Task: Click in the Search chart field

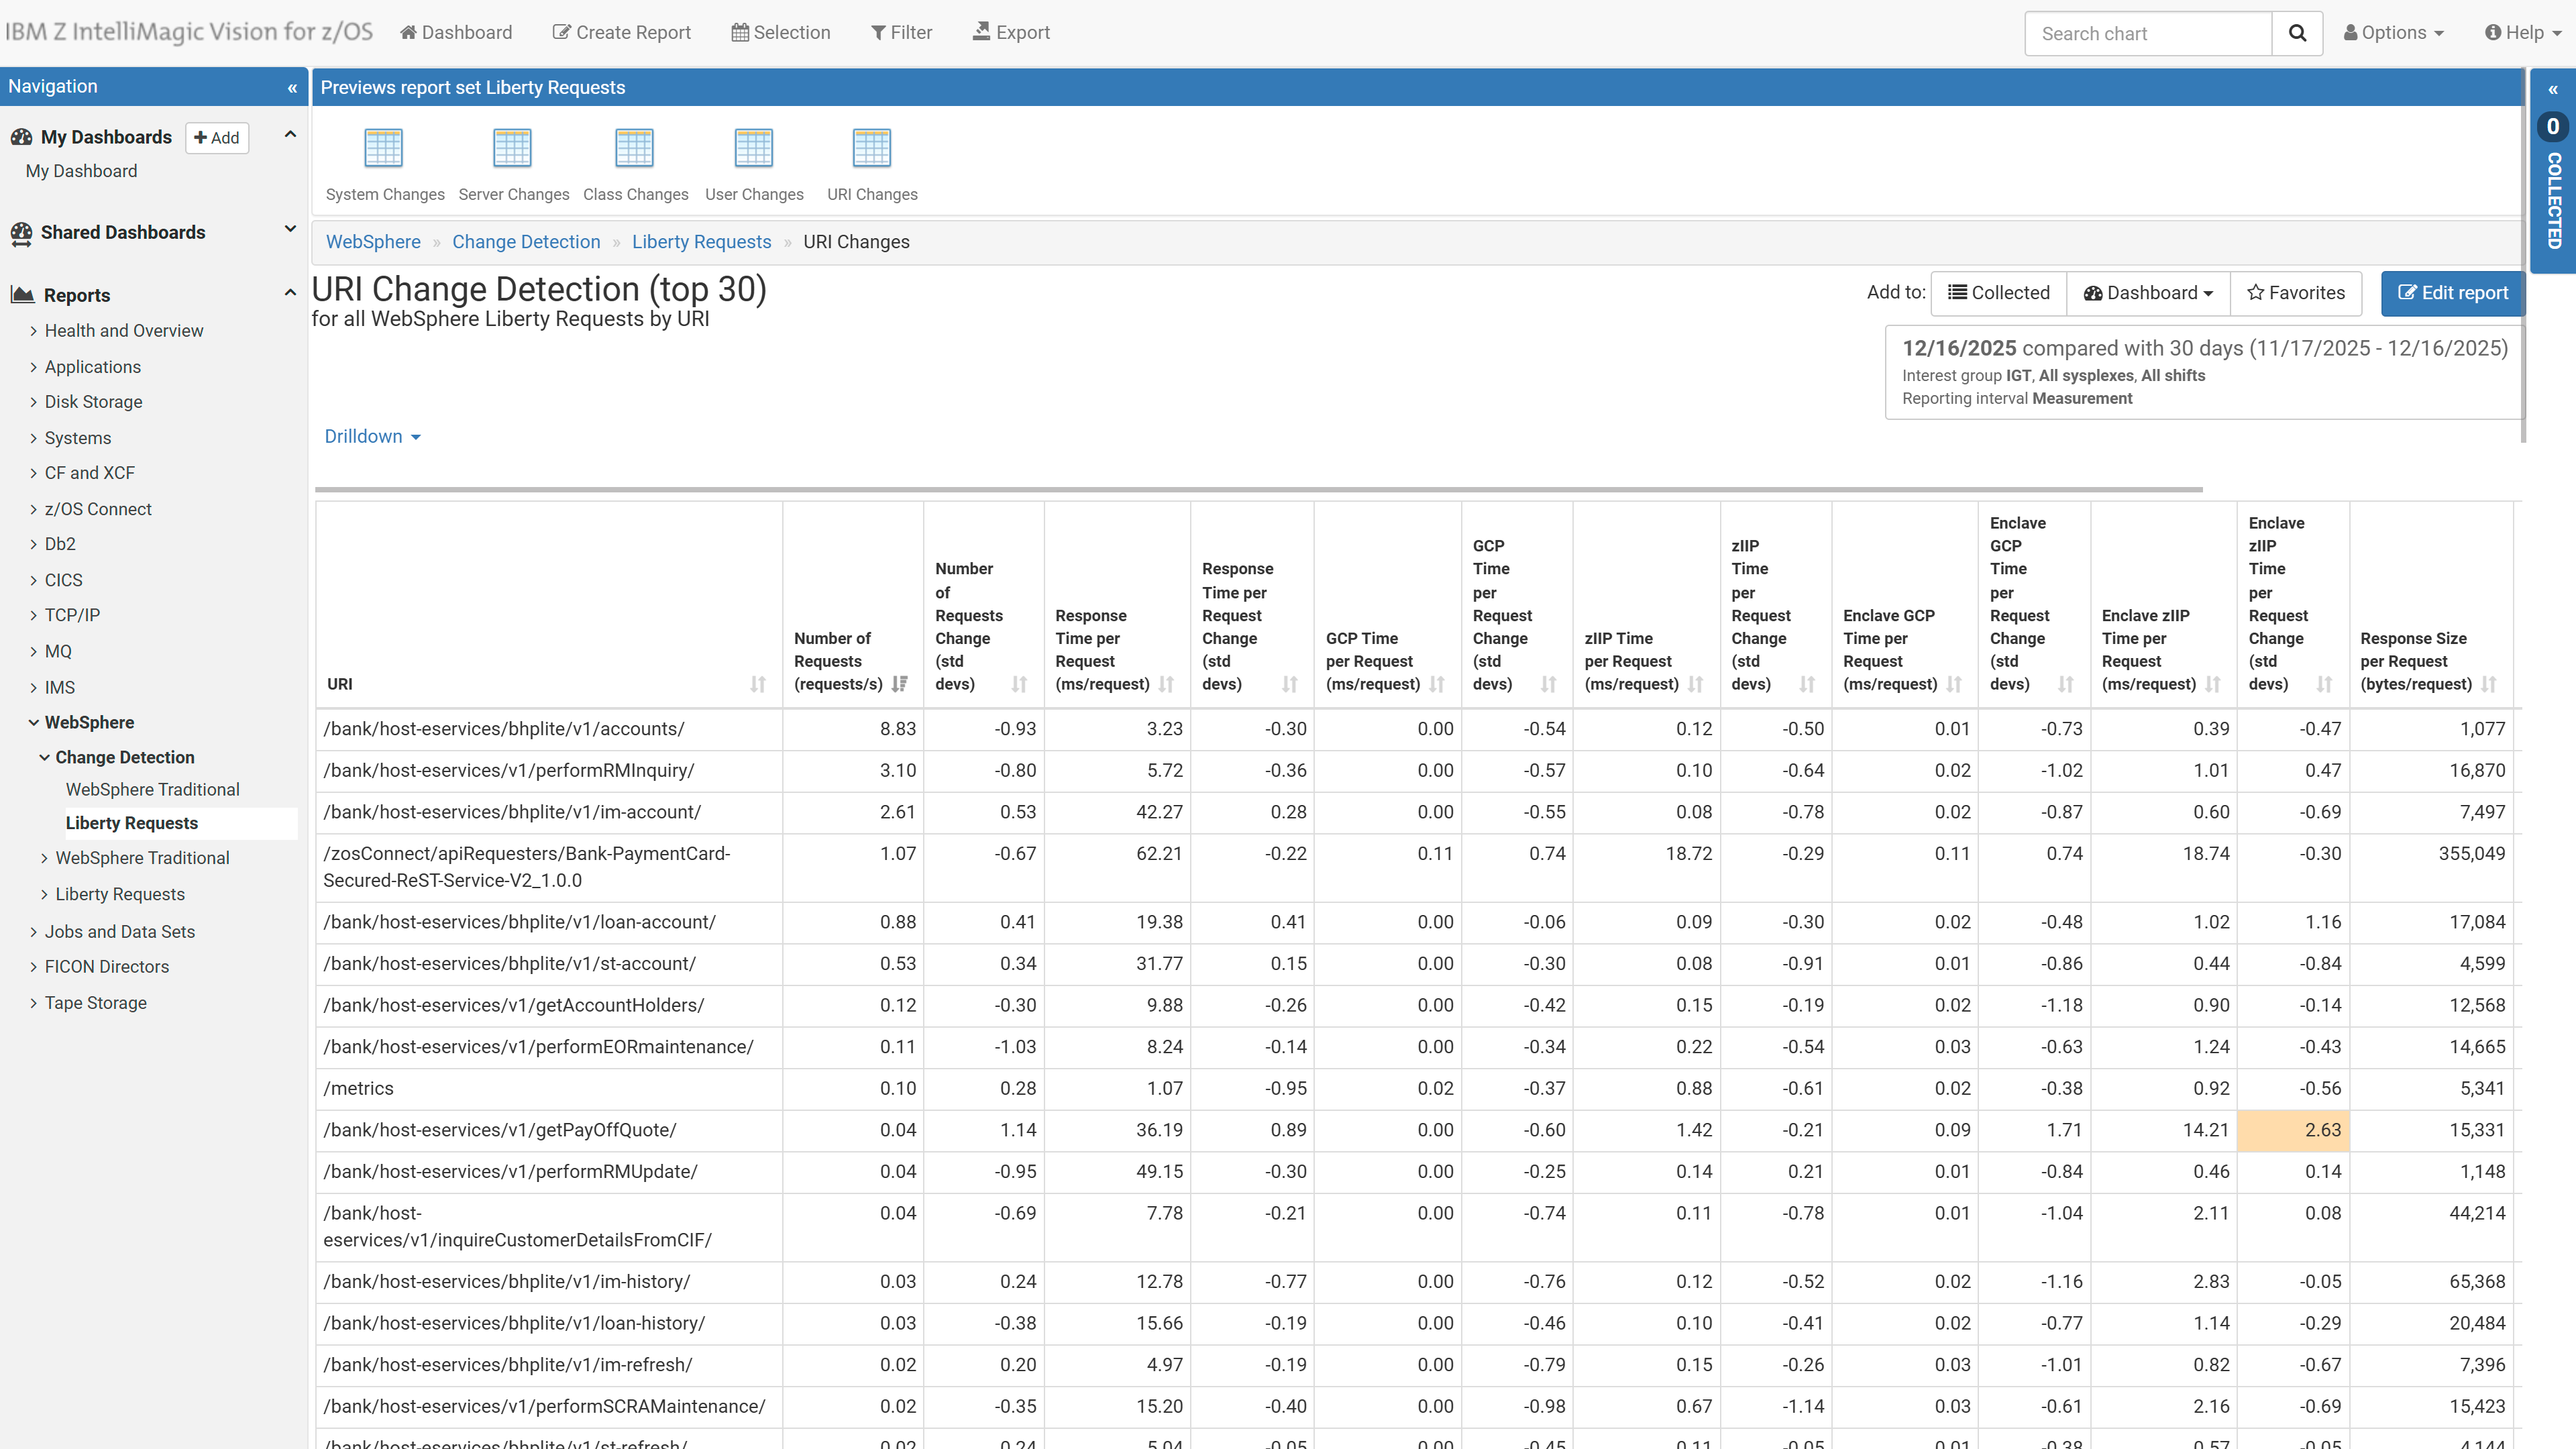Action: point(2148,33)
